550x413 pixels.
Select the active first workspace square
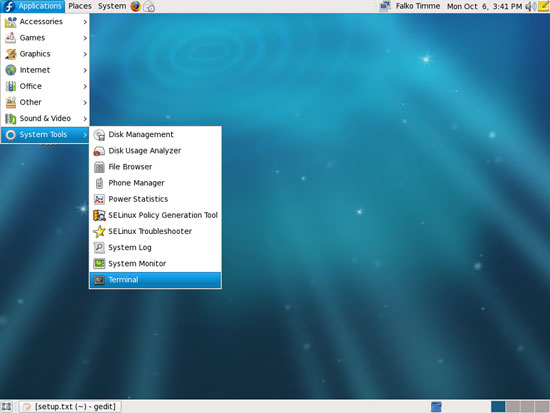pos(498,407)
